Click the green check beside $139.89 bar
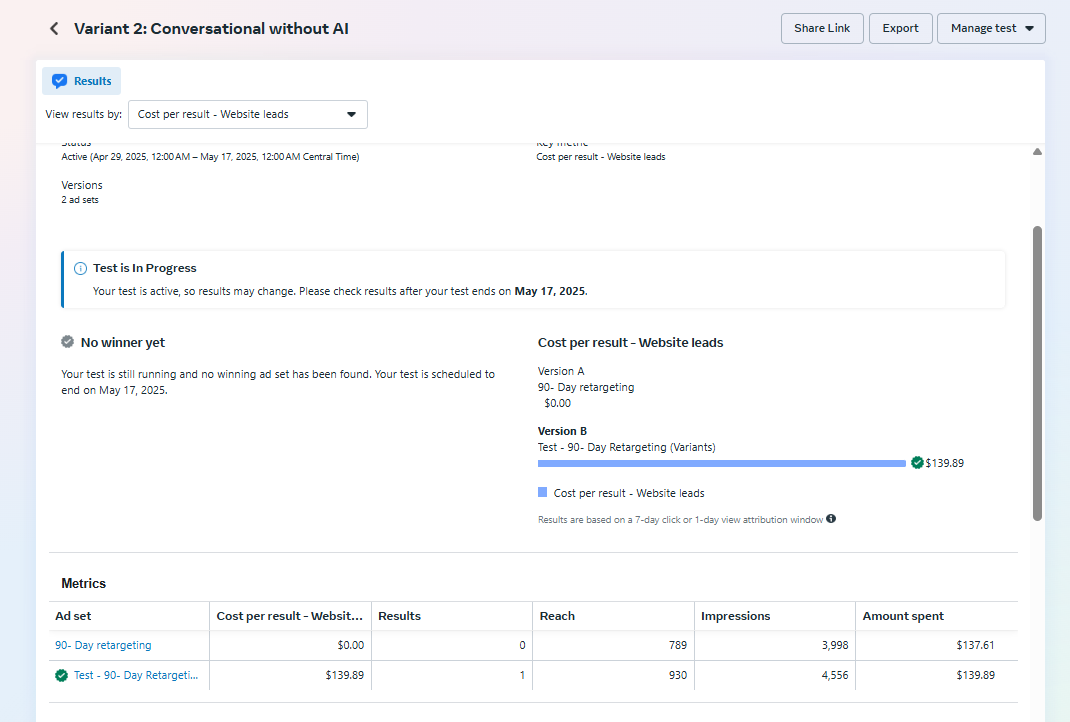Viewport: 1070px width, 722px height. 917,463
